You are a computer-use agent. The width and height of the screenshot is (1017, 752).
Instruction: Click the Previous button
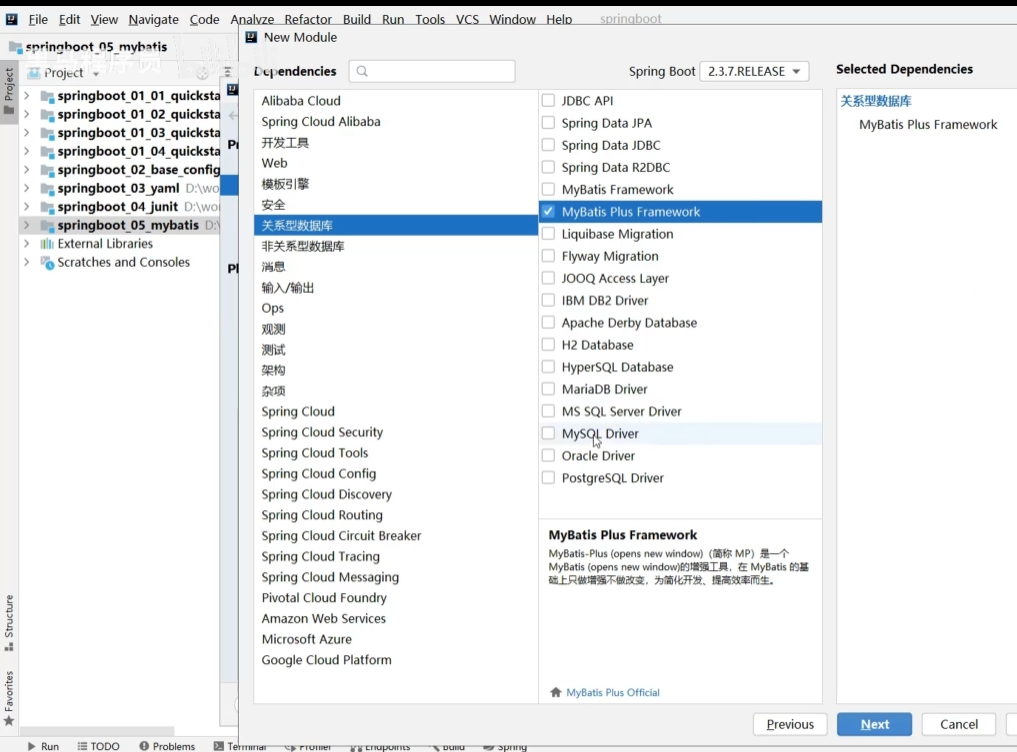pyautogui.click(x=790, y=724)
